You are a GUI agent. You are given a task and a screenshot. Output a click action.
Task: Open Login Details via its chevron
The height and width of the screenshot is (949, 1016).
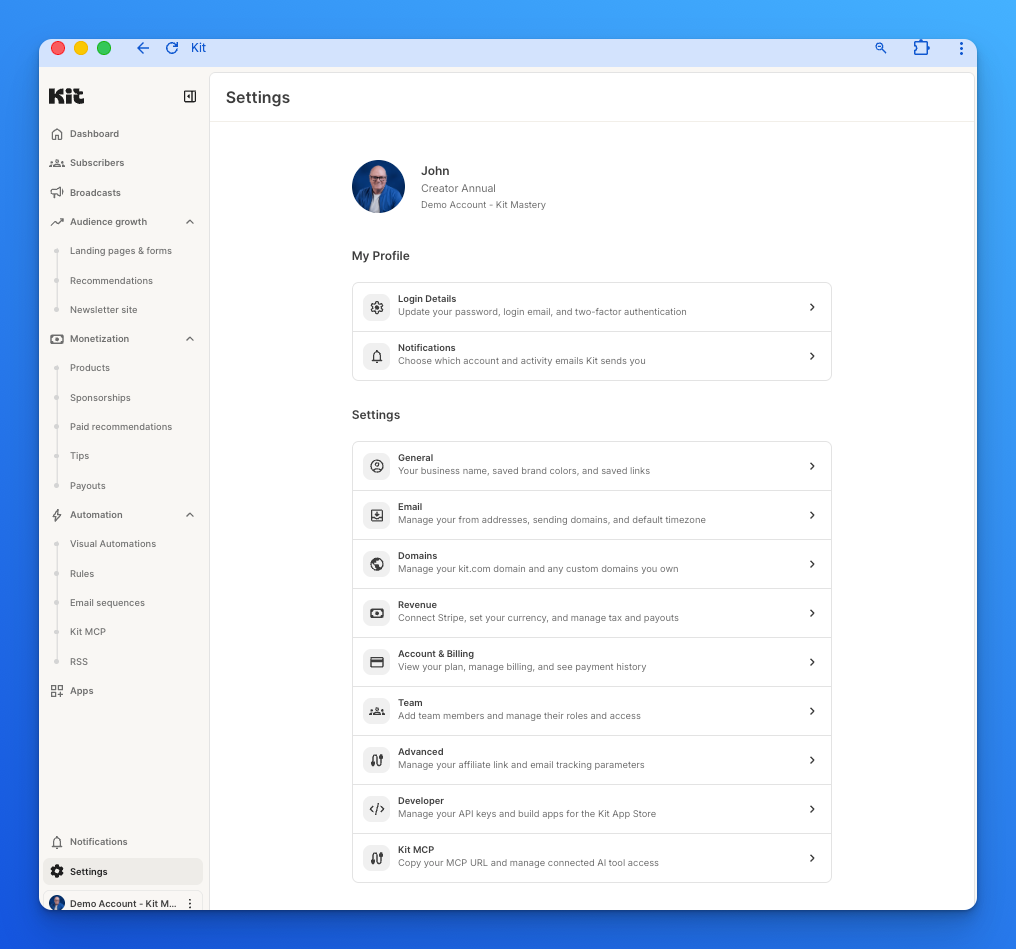[812, 307]
